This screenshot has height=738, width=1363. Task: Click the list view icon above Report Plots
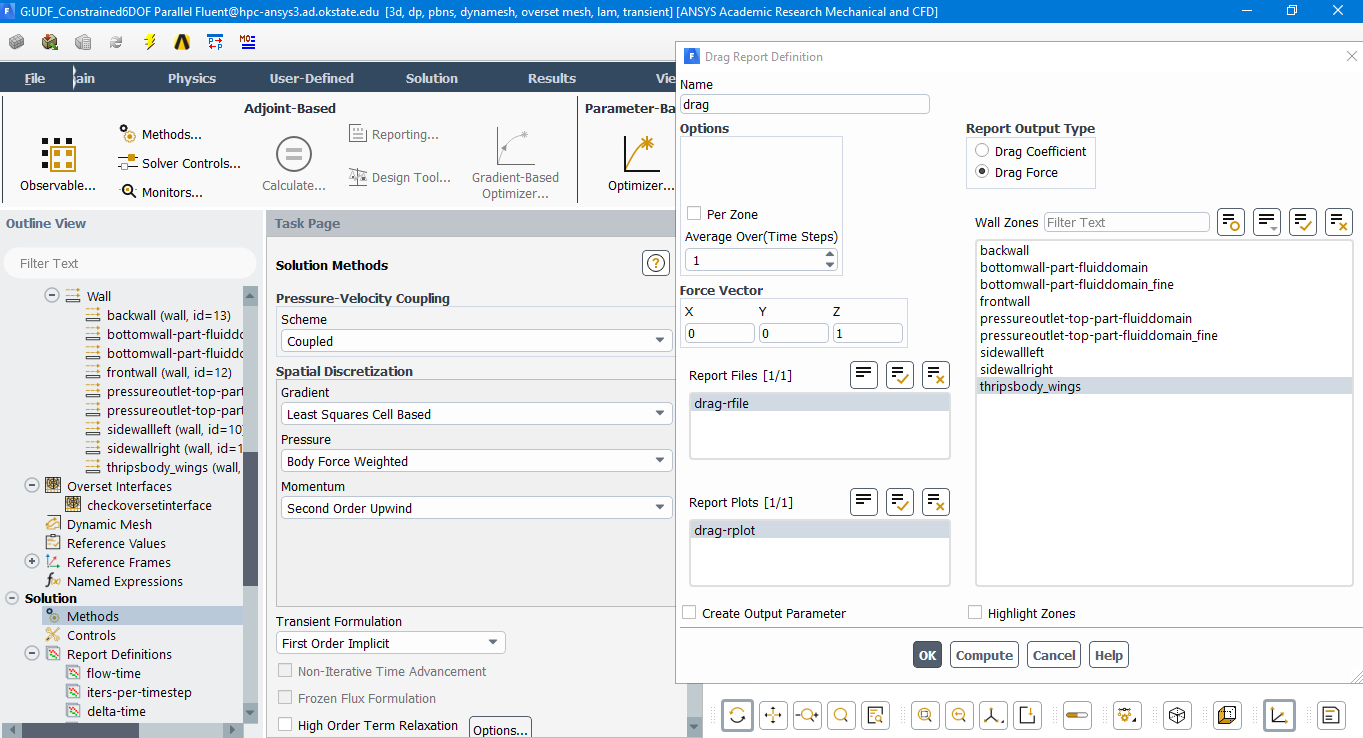click(x=864, y=502)
